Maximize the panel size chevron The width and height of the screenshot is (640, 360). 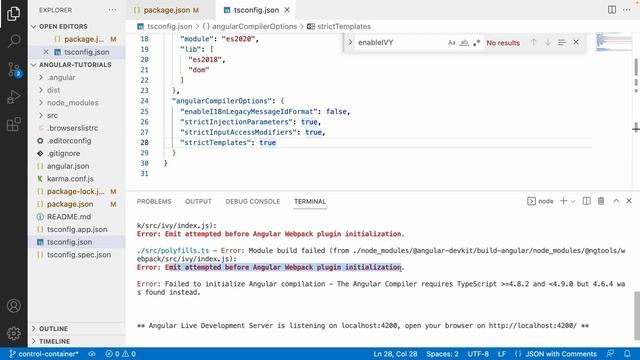(616, 201)
